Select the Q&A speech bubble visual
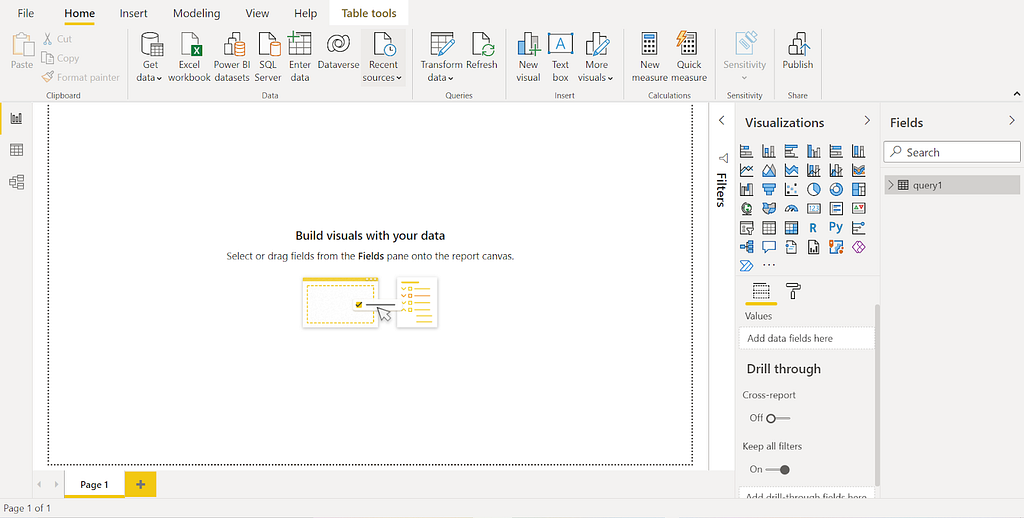 click(x=769, y=247)
